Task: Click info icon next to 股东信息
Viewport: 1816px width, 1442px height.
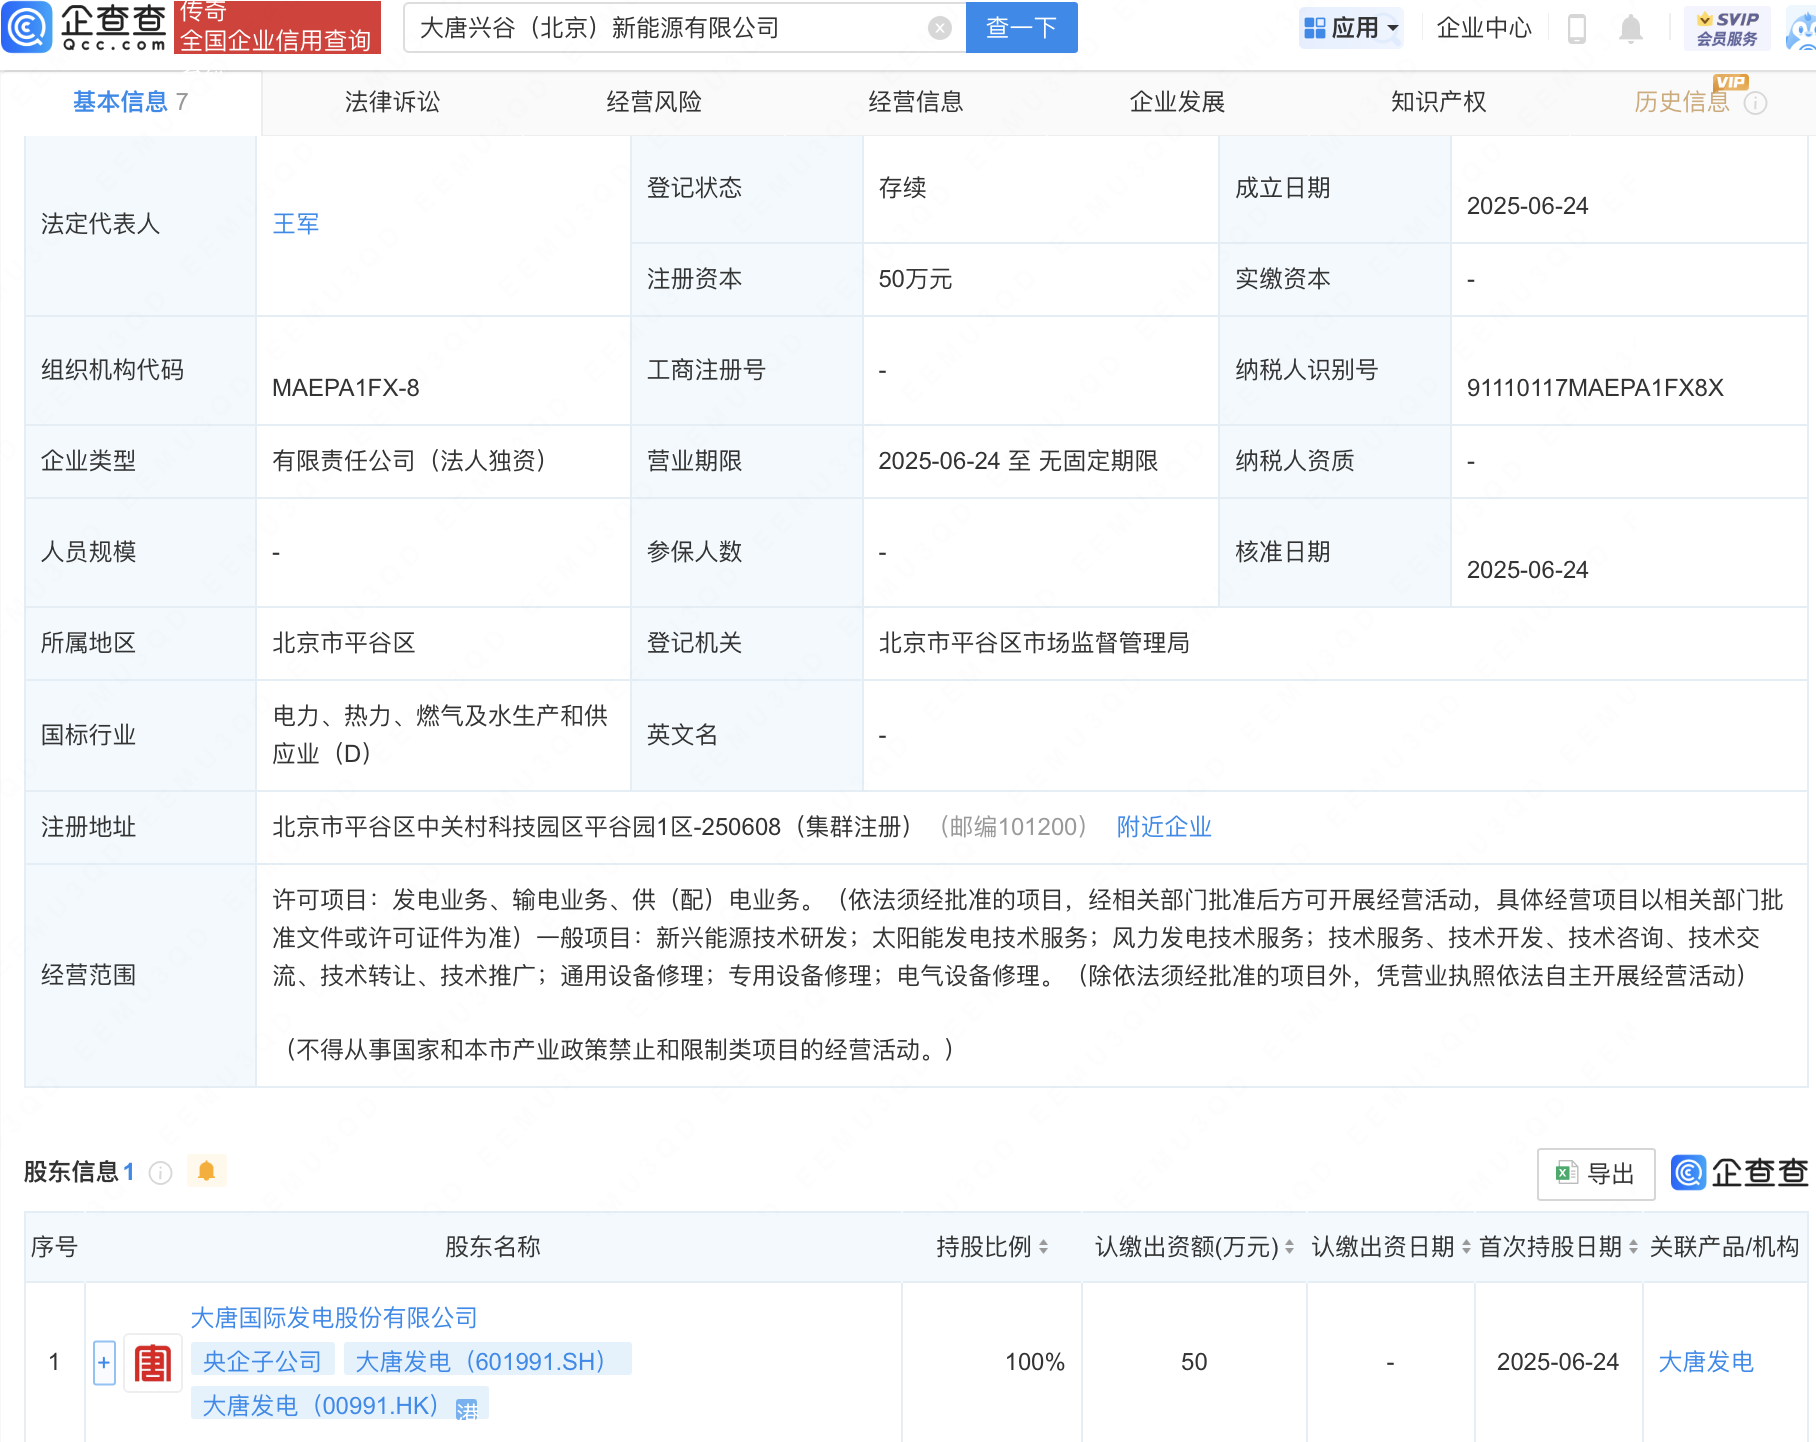Action: (x=160, y=1172)
